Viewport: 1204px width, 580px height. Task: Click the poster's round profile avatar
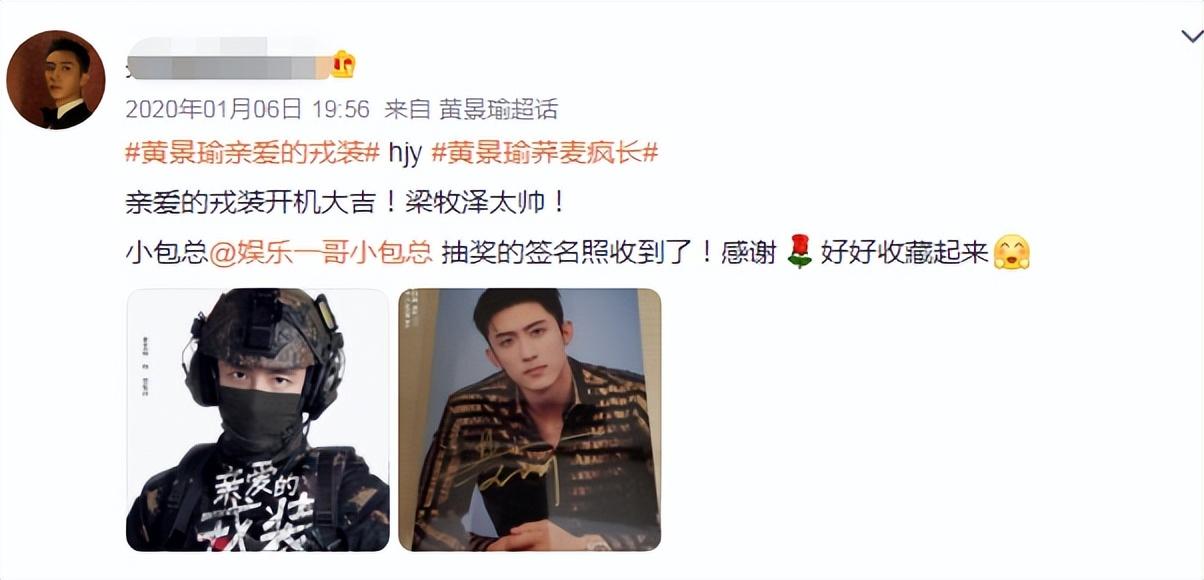point(56,80)
